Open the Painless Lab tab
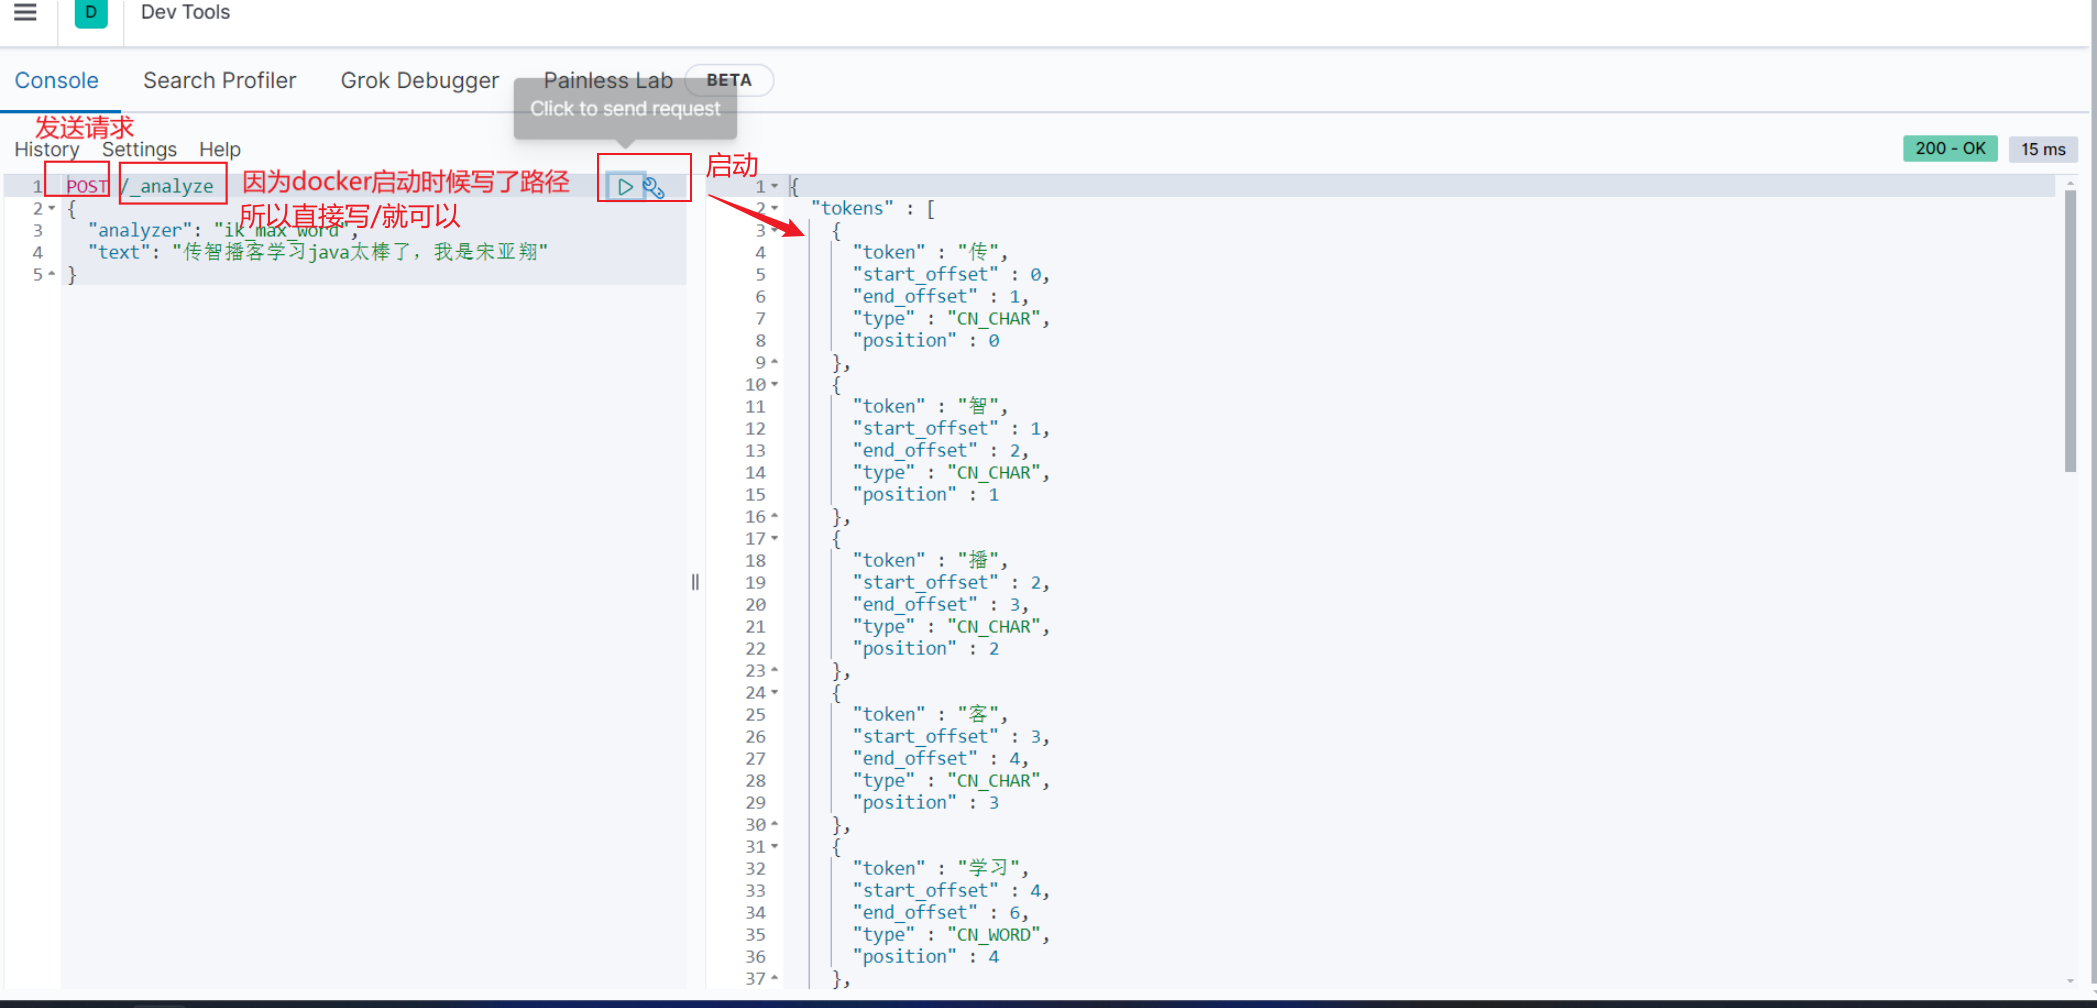The height and width of the screenshot is (1008, 2097). click(607, 81)
